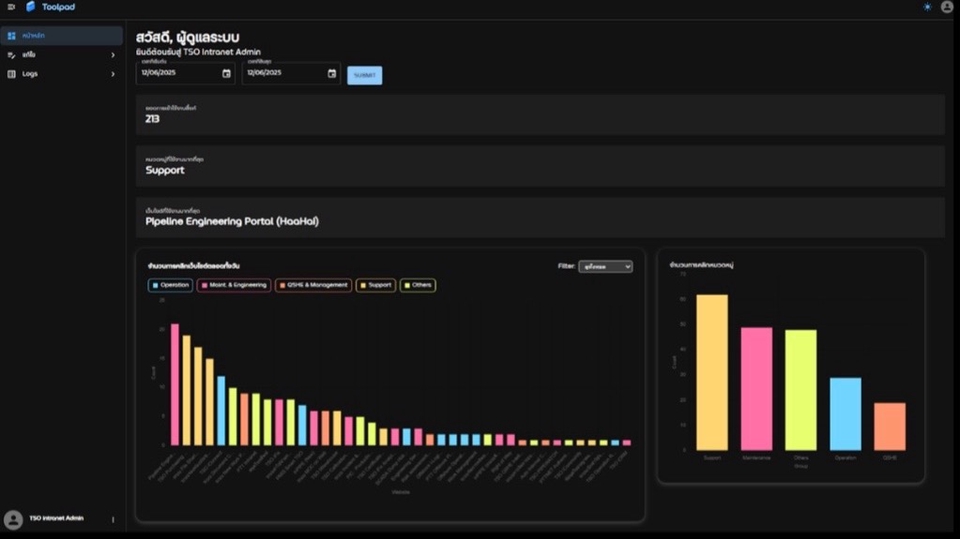Expand the second sidebar item chevron
Image resolution: width=960 pixels, height=539 pixels.
coord(113,55)
